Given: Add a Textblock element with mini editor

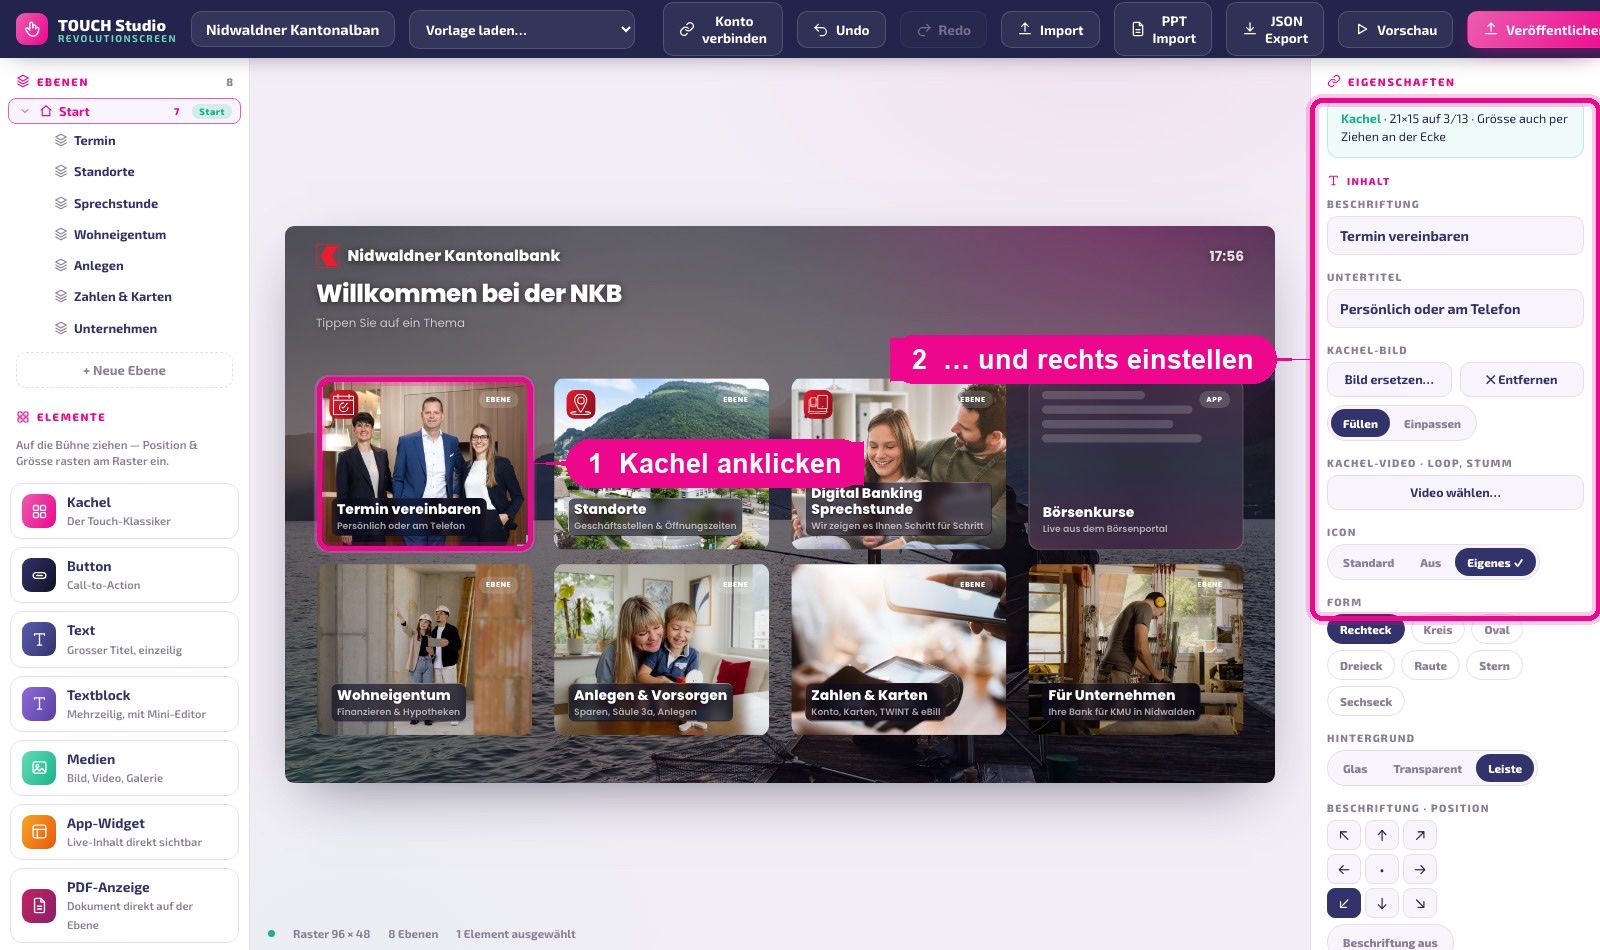Looking at the screenshot, I should (124, 704).
